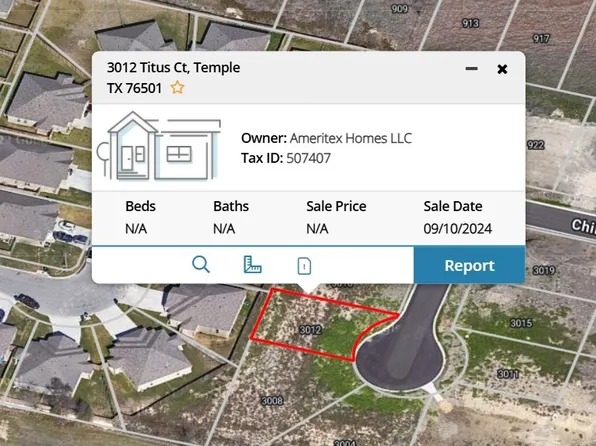Close the 3012 Titus Ct popup
The width and height of the screenshot is (596, 446).
[502, 69]
